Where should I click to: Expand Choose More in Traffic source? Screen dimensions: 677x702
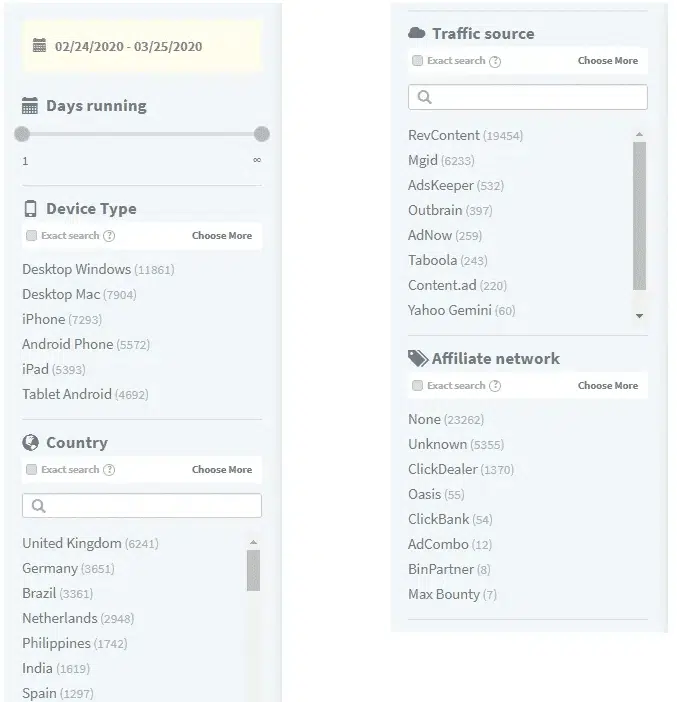(x=608, y=61)
